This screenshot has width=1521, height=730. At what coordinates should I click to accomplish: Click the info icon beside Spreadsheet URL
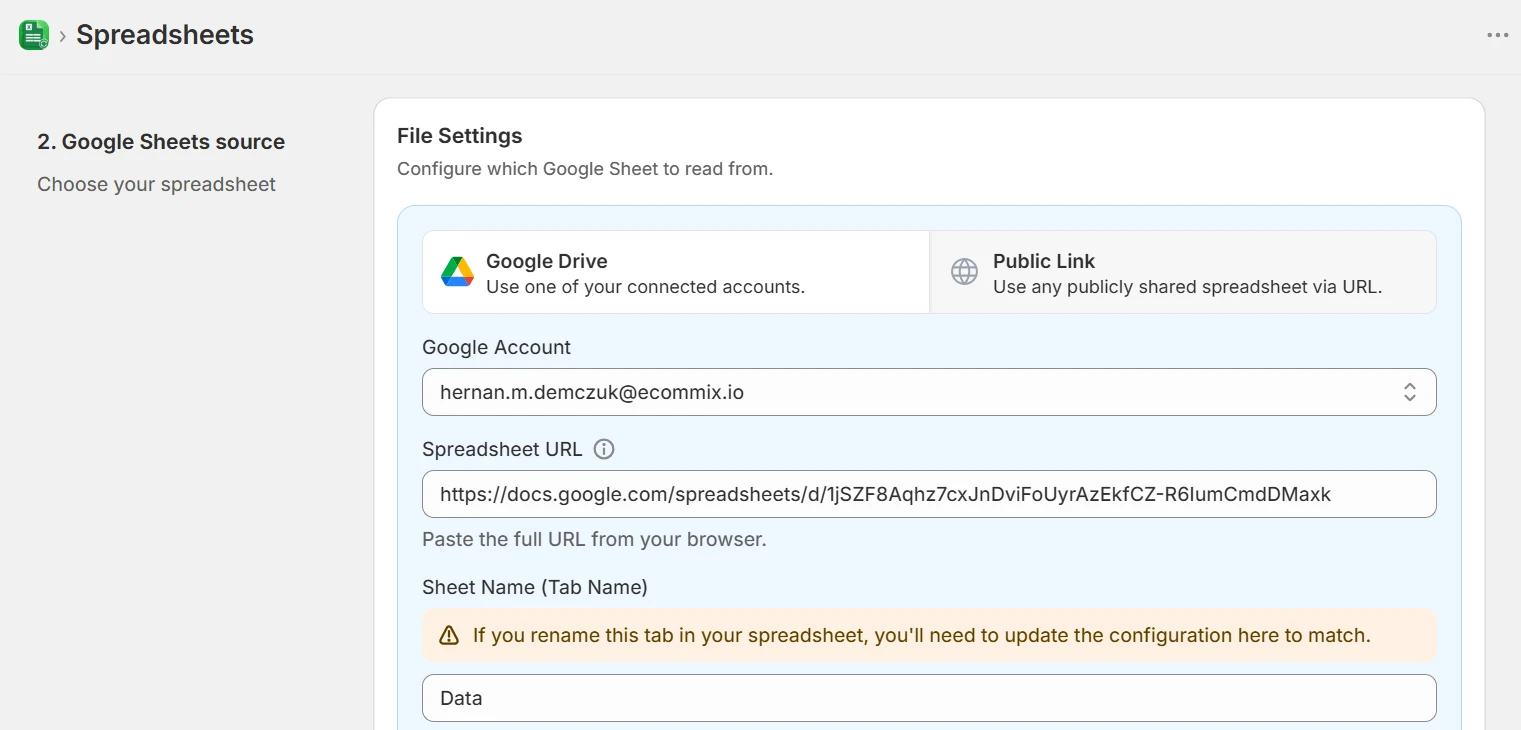click(604, 449)
